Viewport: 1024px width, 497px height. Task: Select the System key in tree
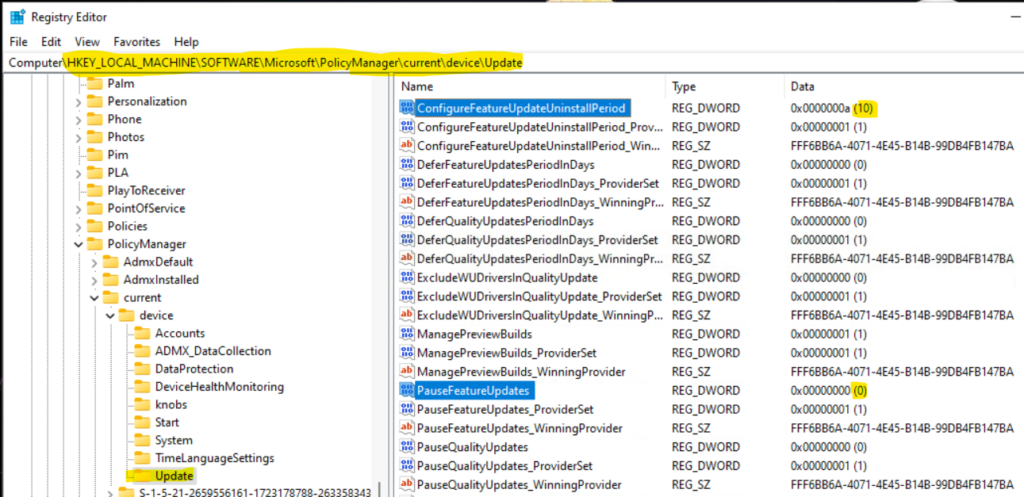point(174,440)
